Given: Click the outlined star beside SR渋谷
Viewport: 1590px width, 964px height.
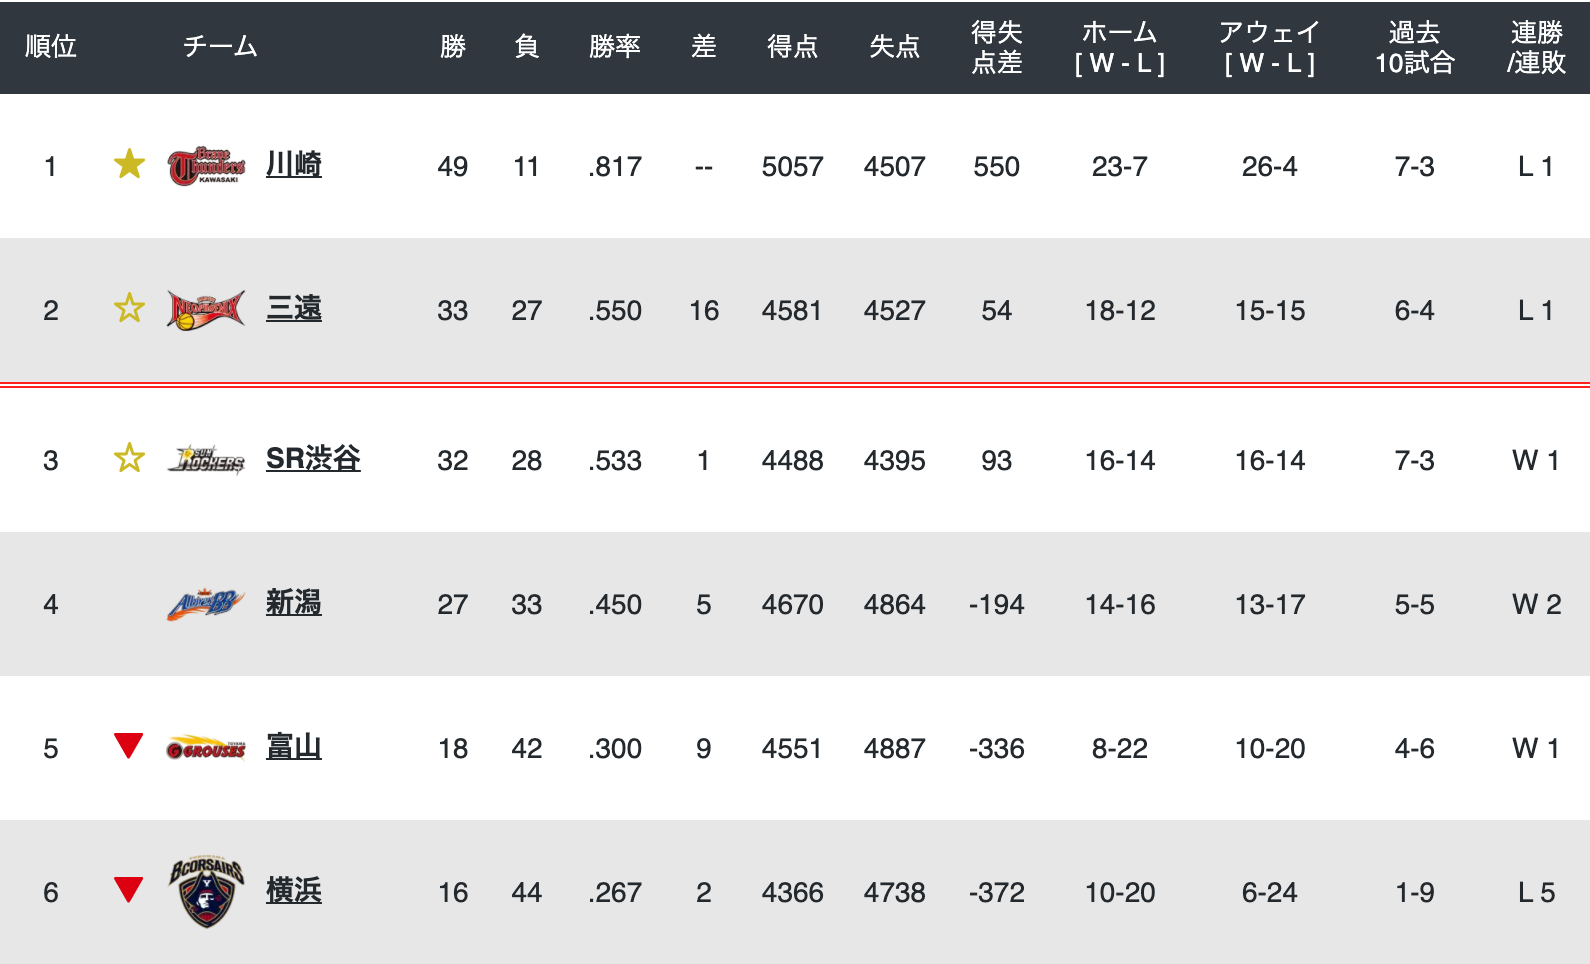Looking at the screenshot, I should click(129, 458).
